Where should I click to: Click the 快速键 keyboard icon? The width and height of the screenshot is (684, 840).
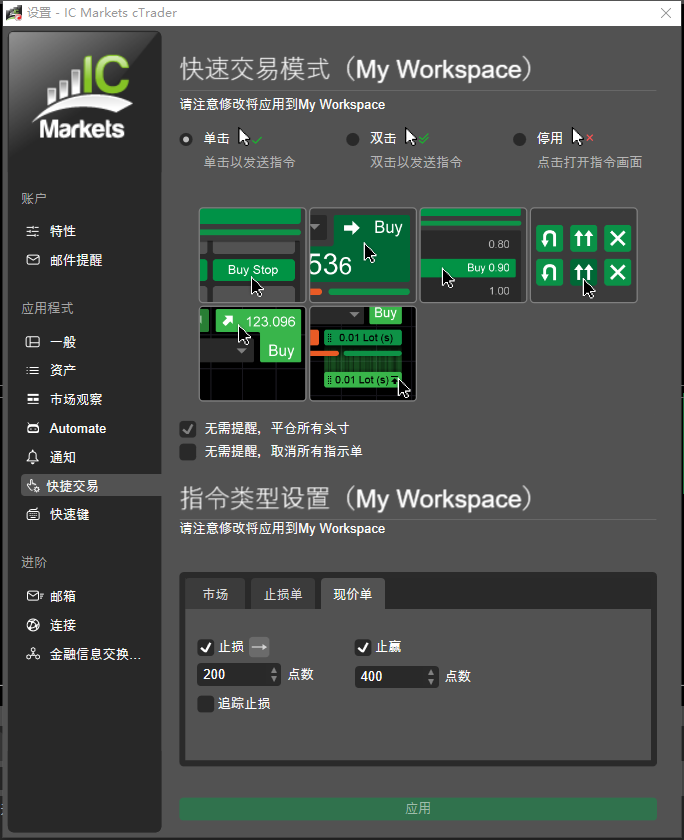(33, 514)
